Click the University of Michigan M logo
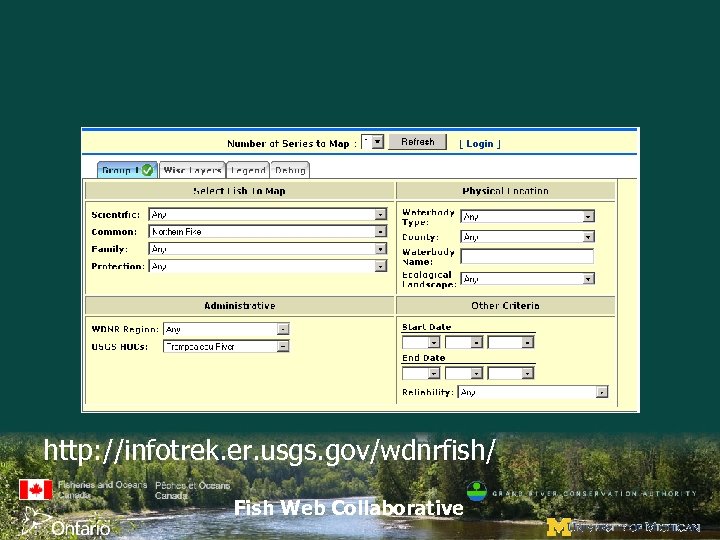Image resolution: width=720 pixels, height=540 pixels. coord(558,527)
